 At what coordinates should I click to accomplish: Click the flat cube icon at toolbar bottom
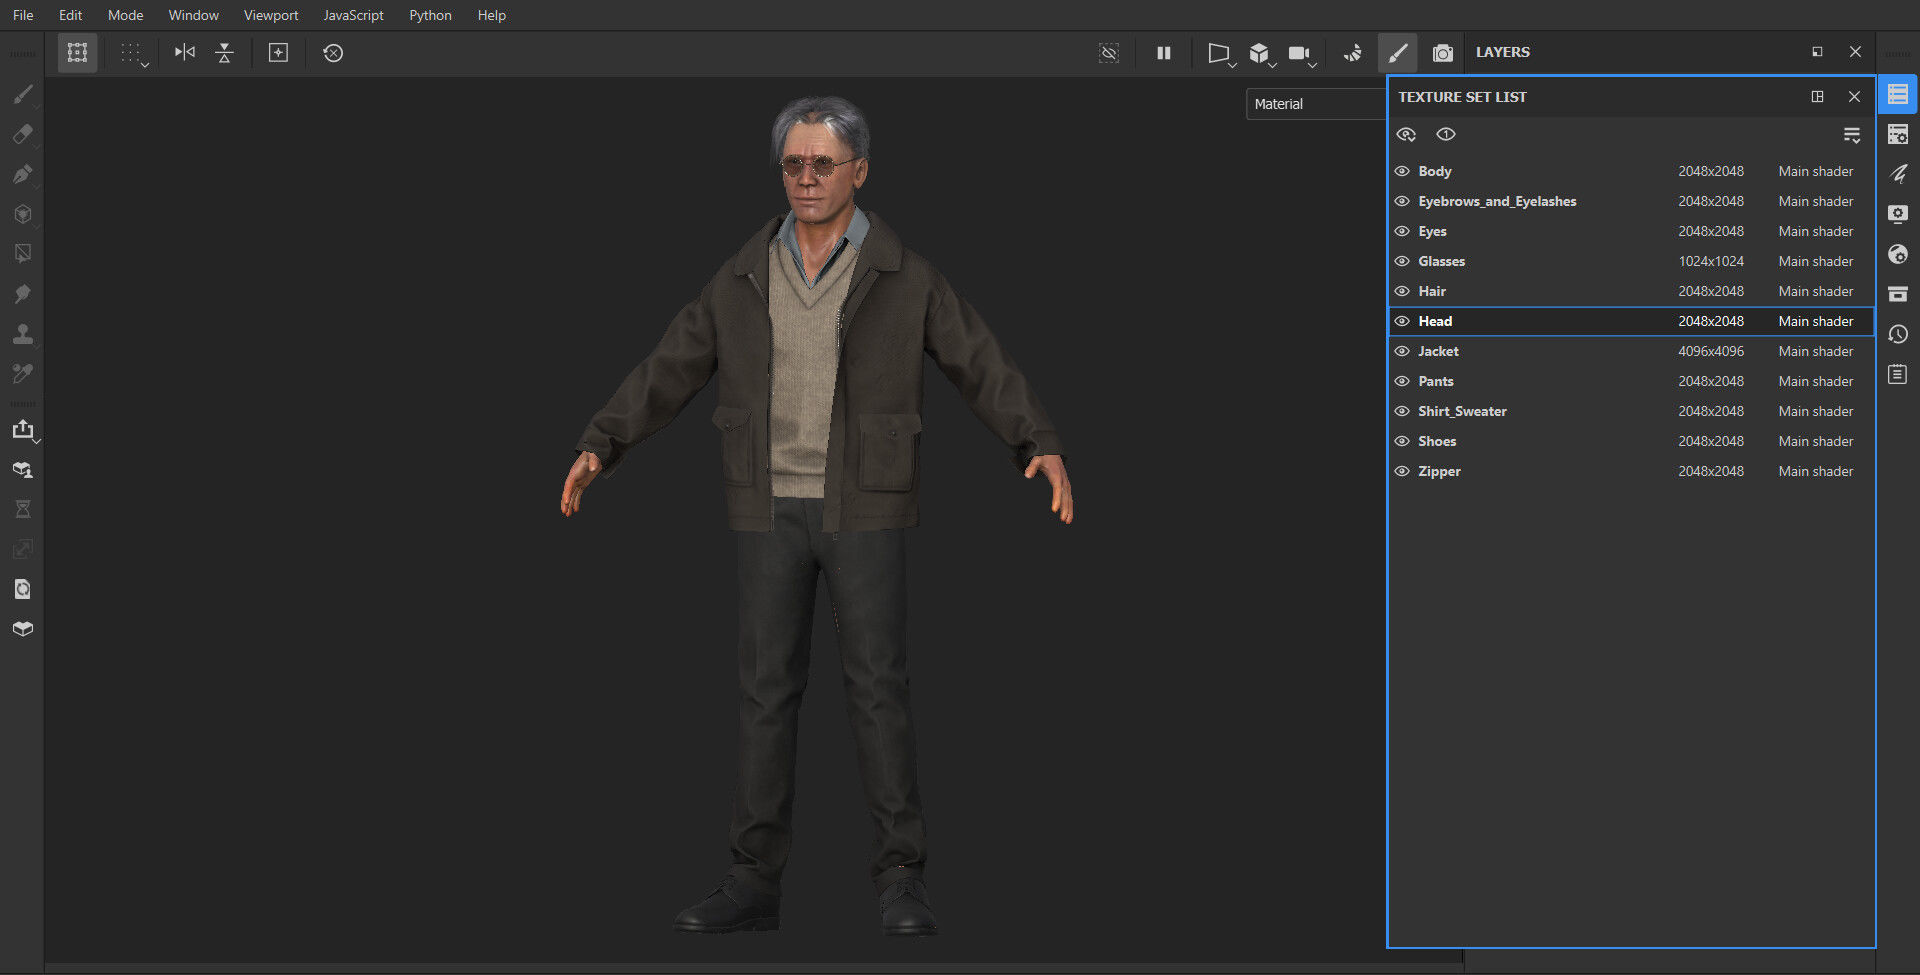(22, 629)
